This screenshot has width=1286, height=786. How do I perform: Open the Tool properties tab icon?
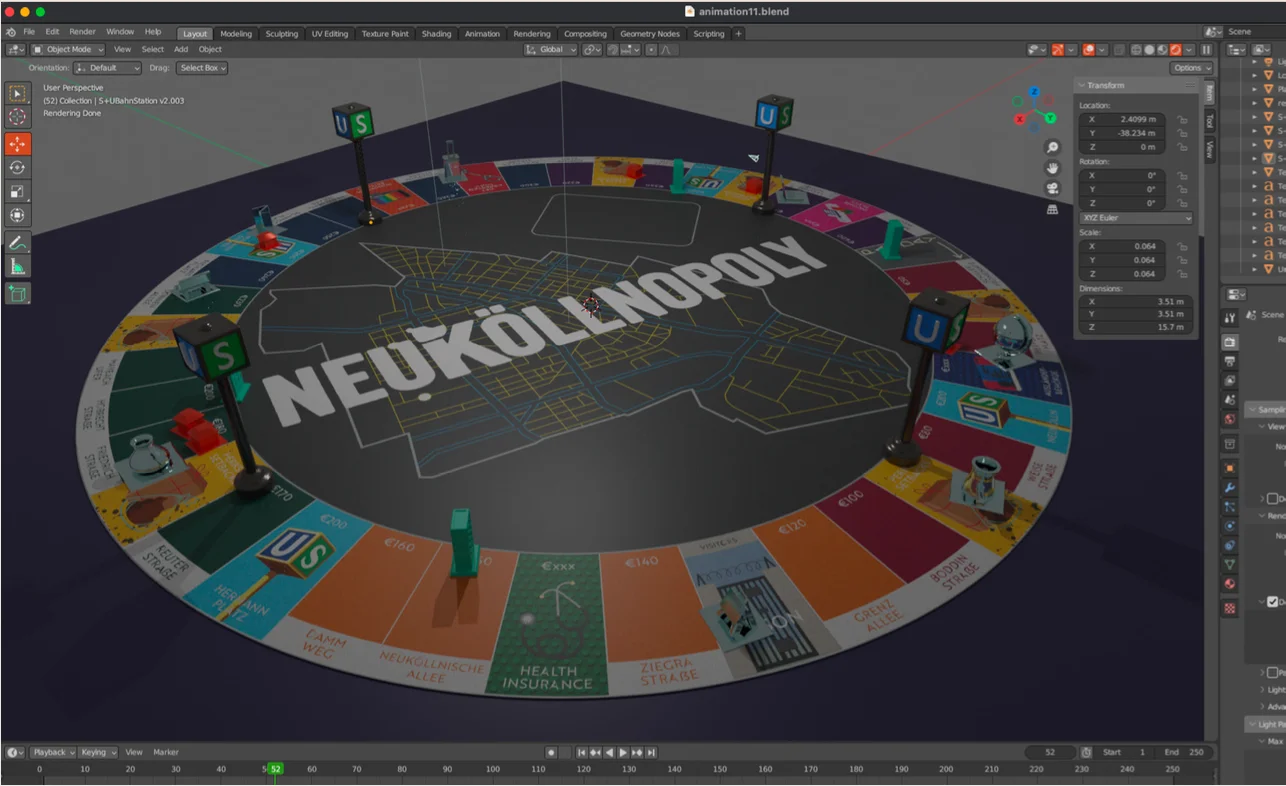pos(1230,318)
